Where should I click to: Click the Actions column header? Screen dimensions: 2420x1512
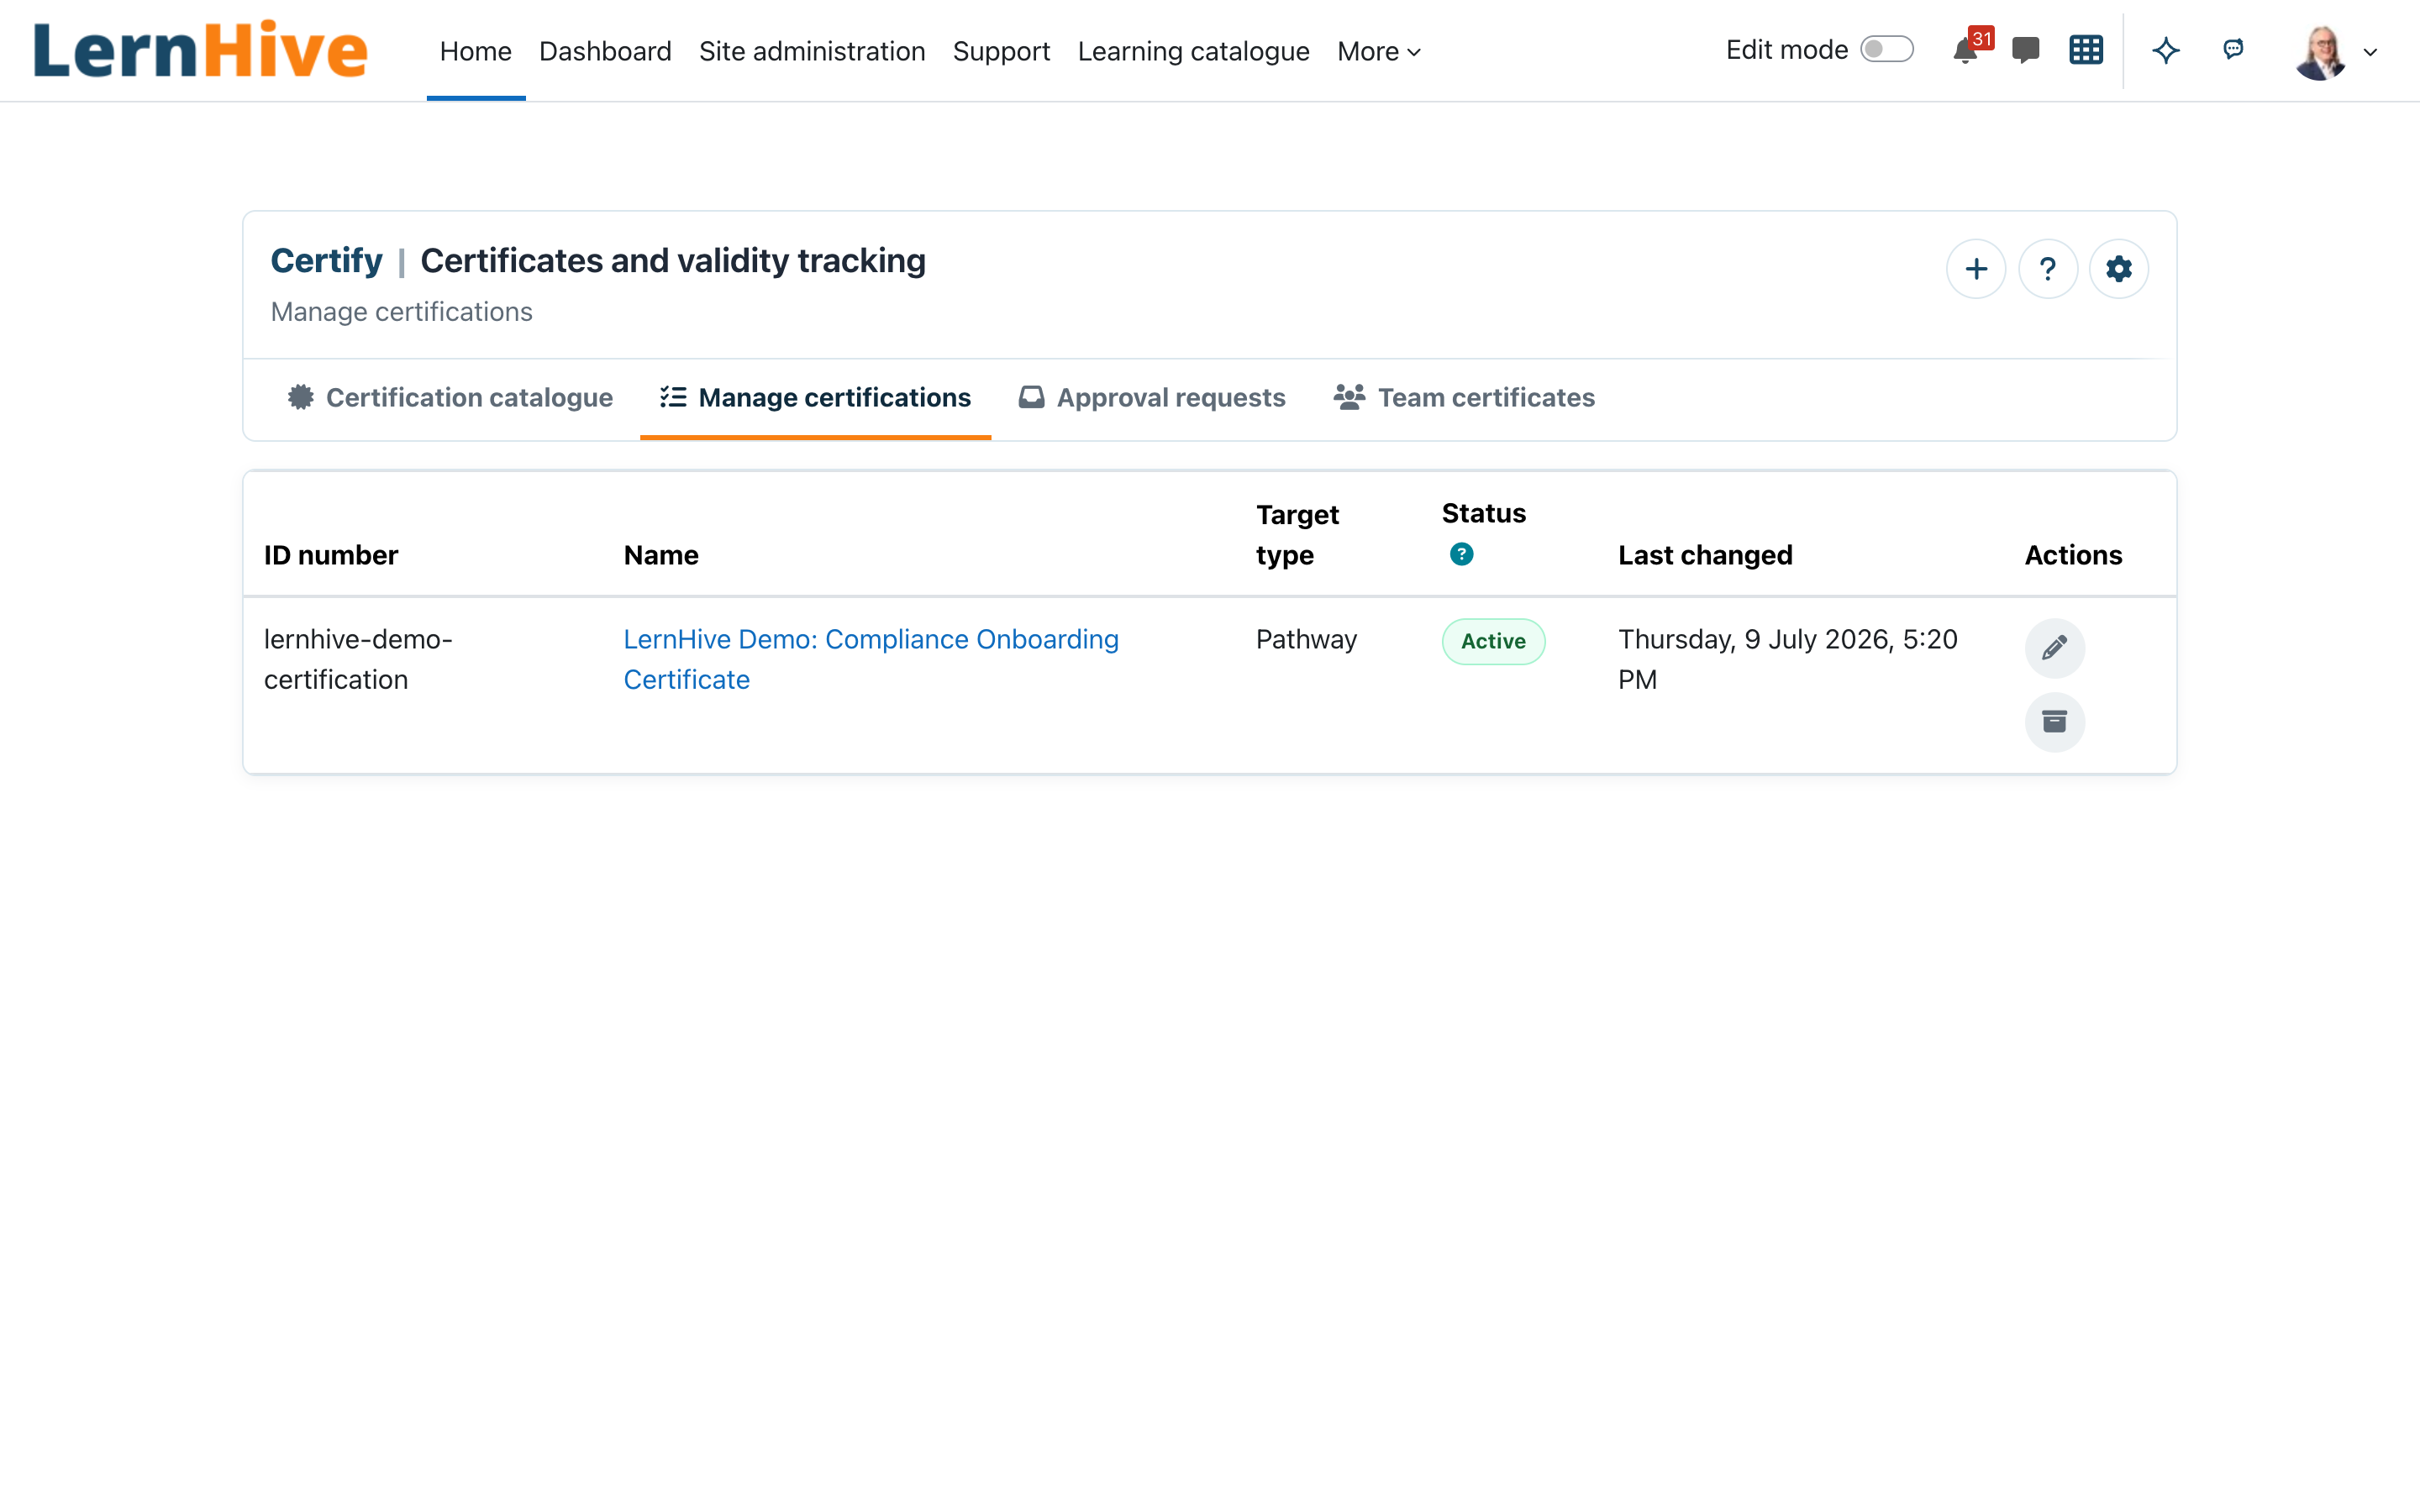click(x=2073, y=555)
